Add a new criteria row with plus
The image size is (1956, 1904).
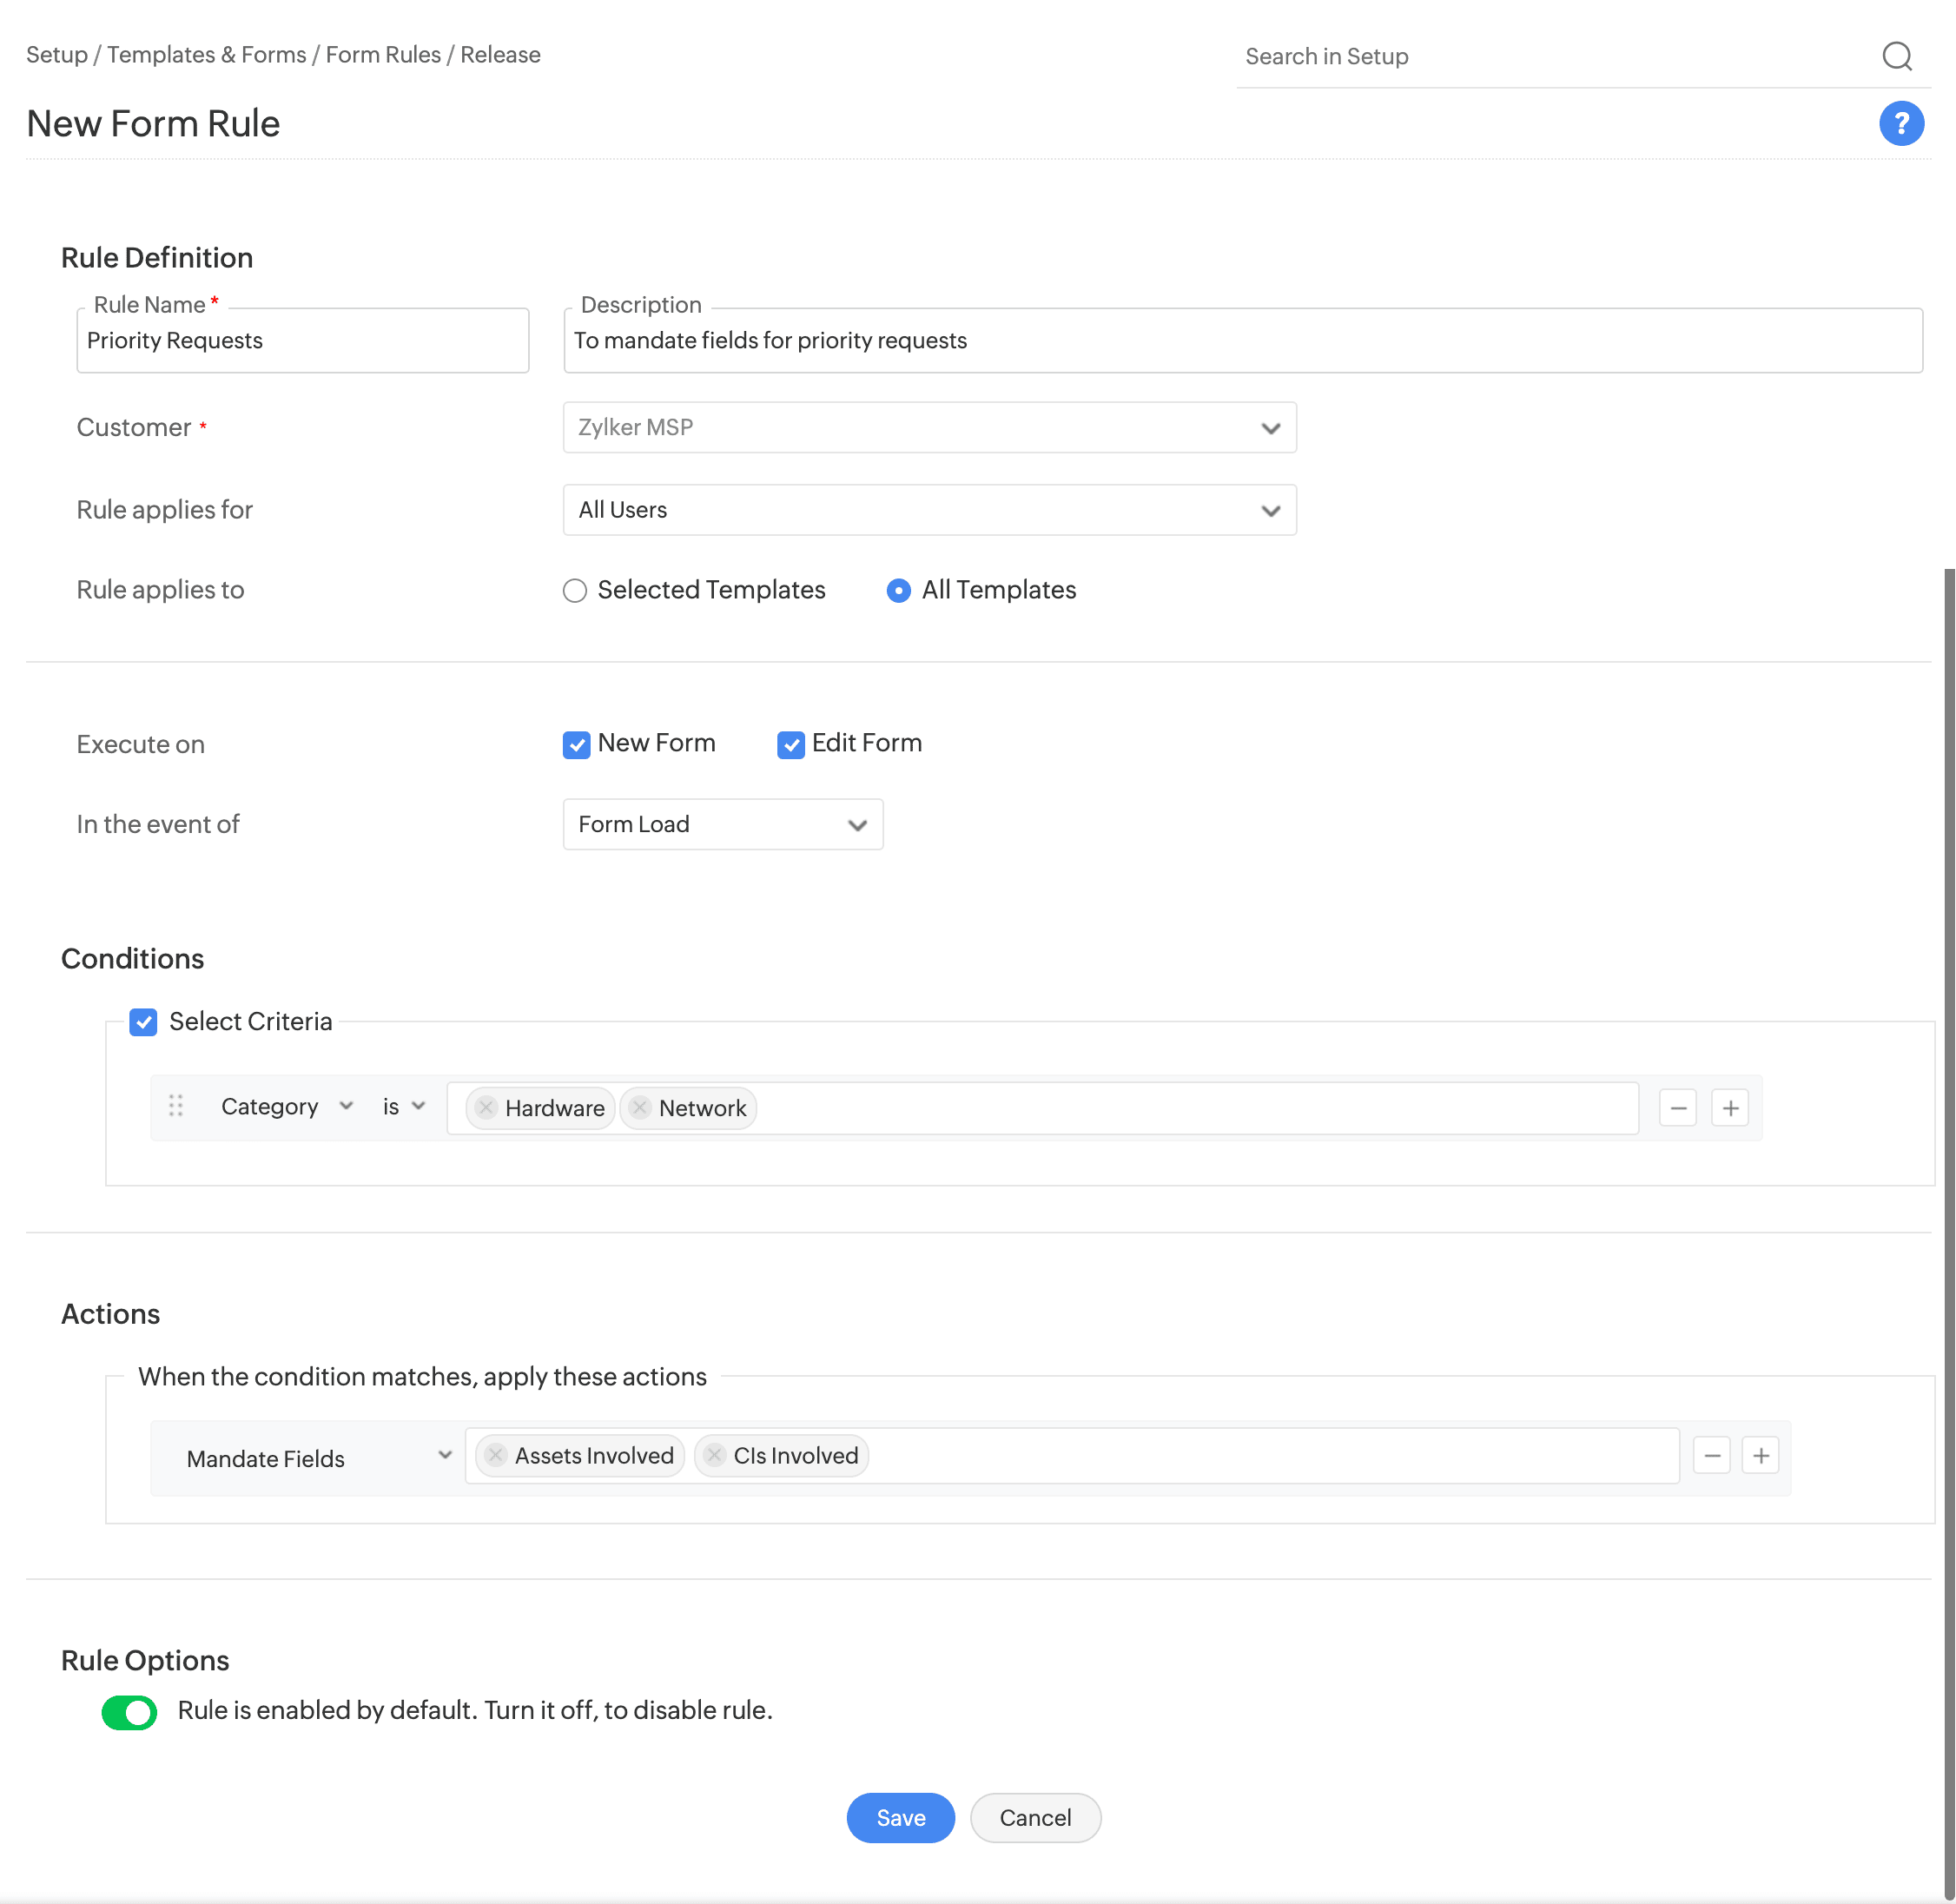1729,1108
